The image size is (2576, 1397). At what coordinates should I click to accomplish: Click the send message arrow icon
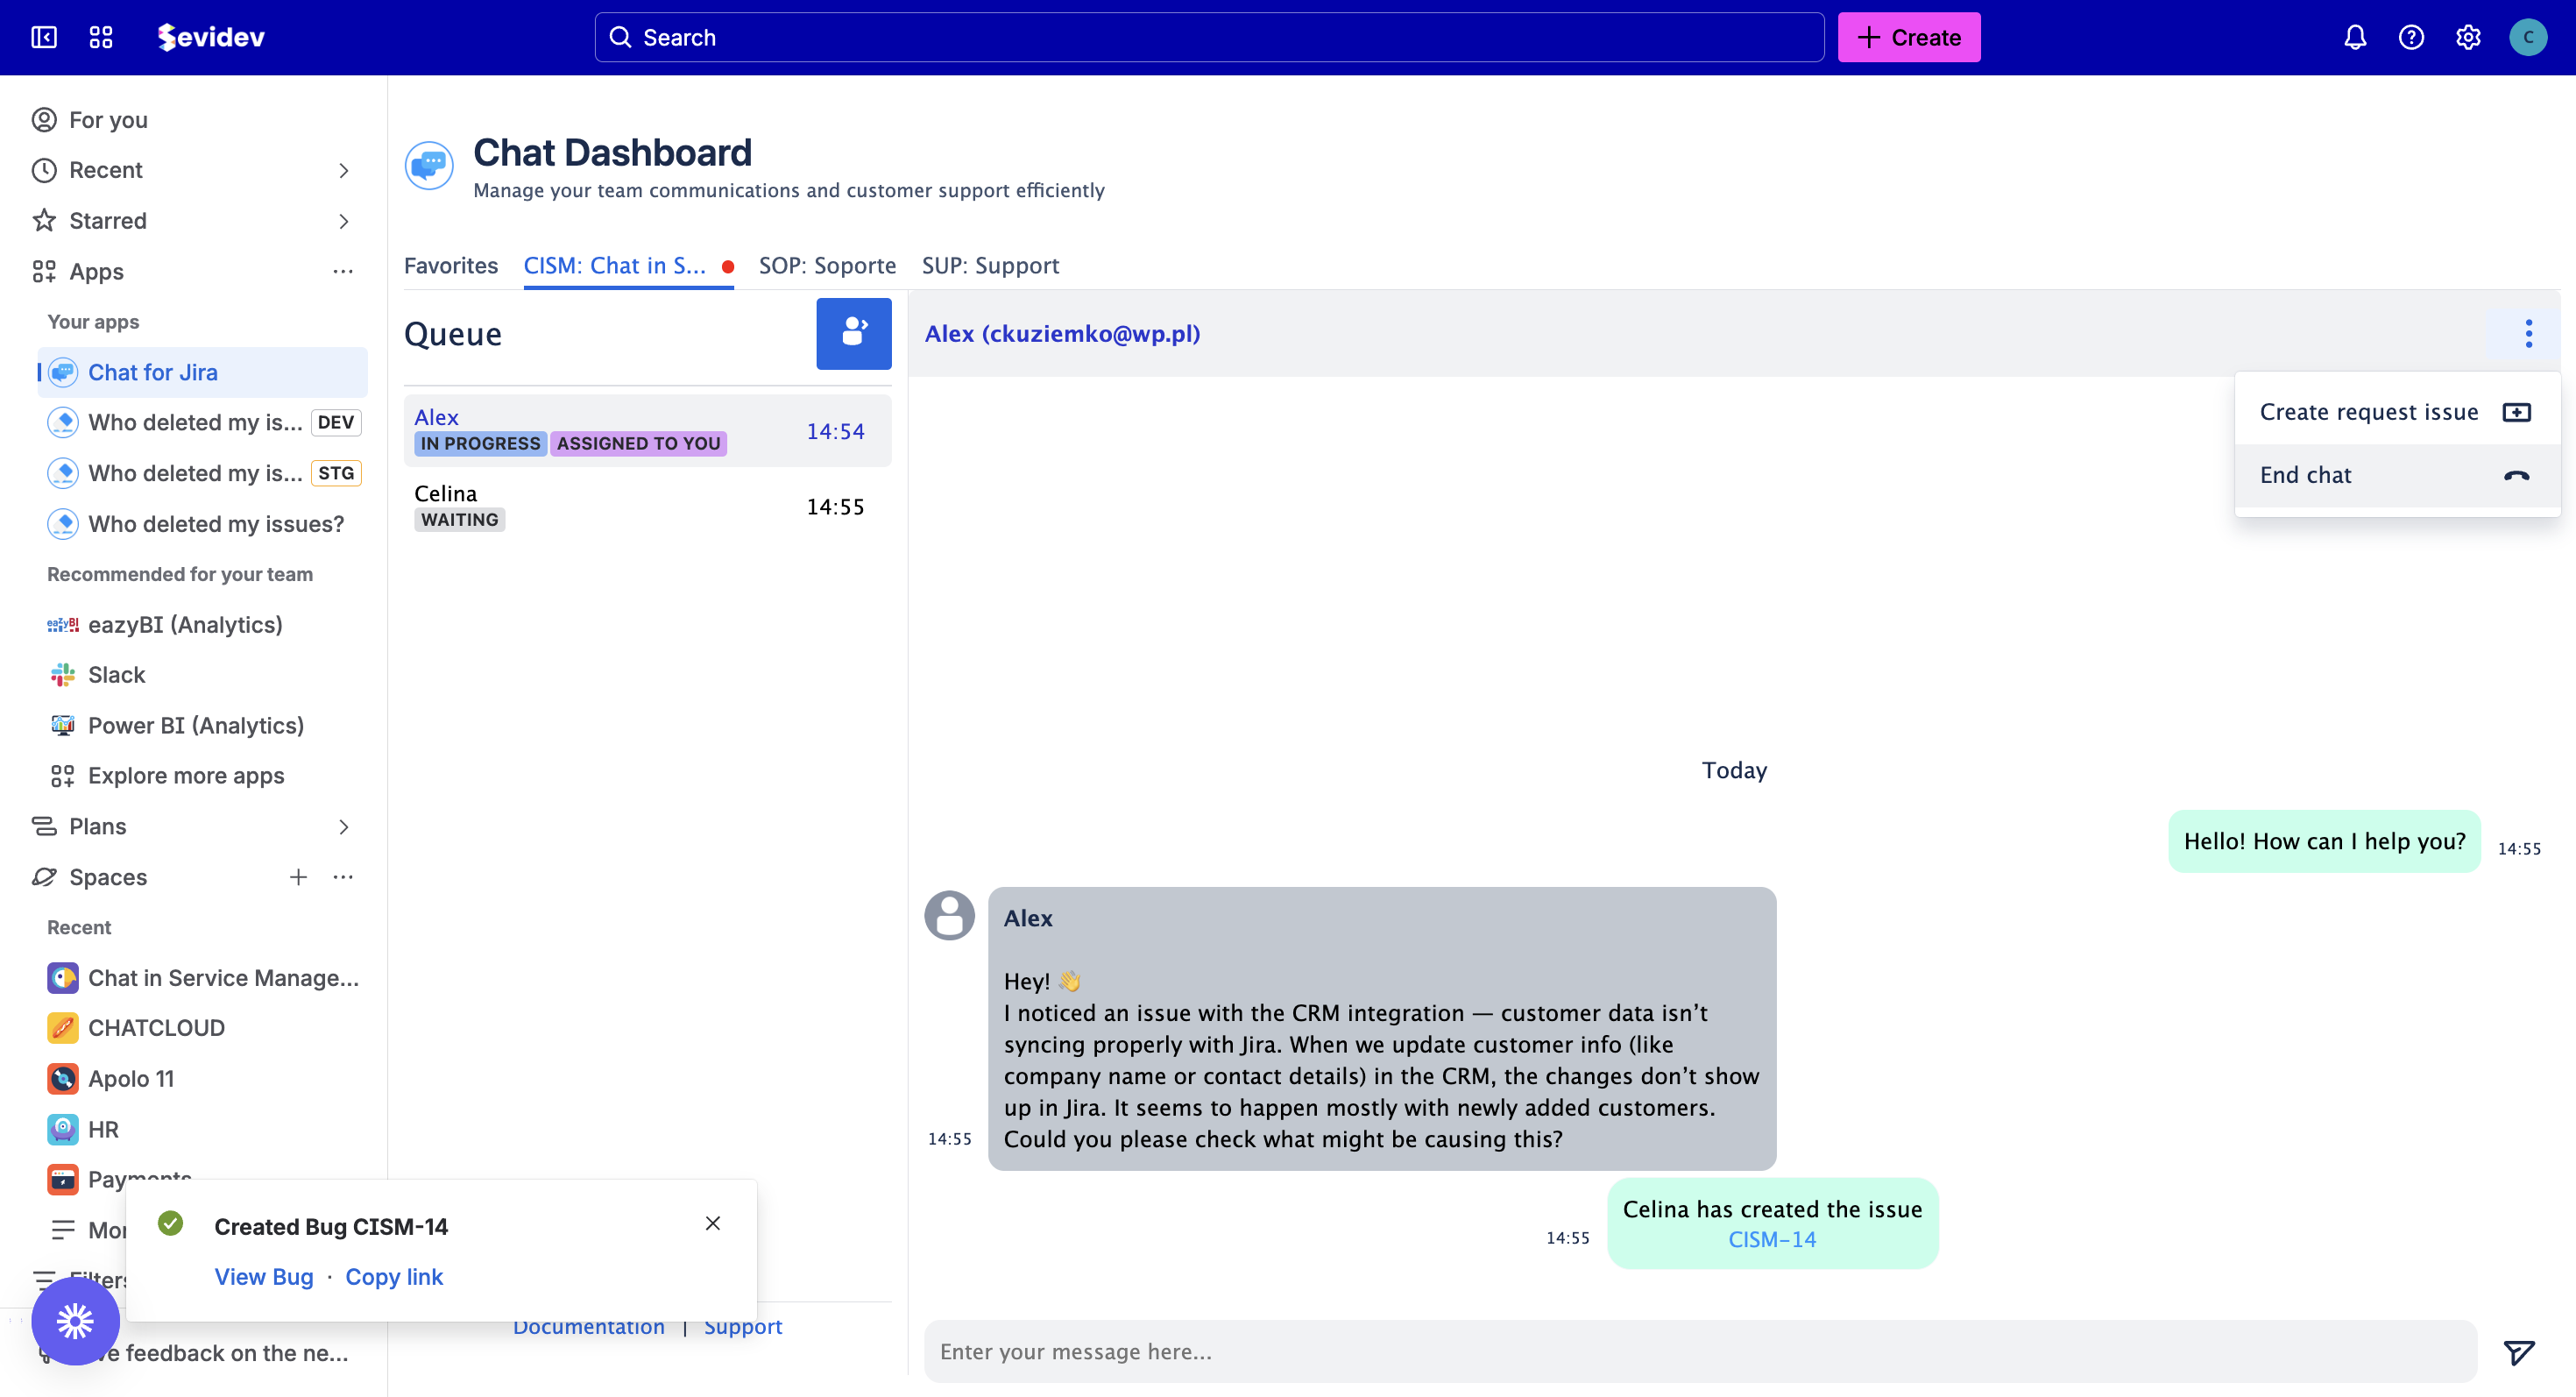pyautogui.click(x=2518, y=1352)
